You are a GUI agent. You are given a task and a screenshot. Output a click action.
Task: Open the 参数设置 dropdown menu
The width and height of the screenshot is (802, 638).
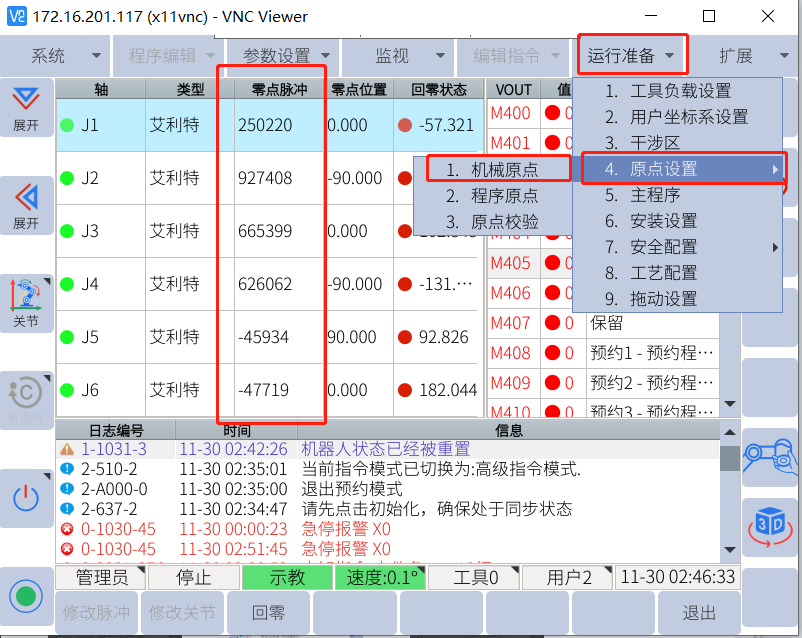pos(283,55)
